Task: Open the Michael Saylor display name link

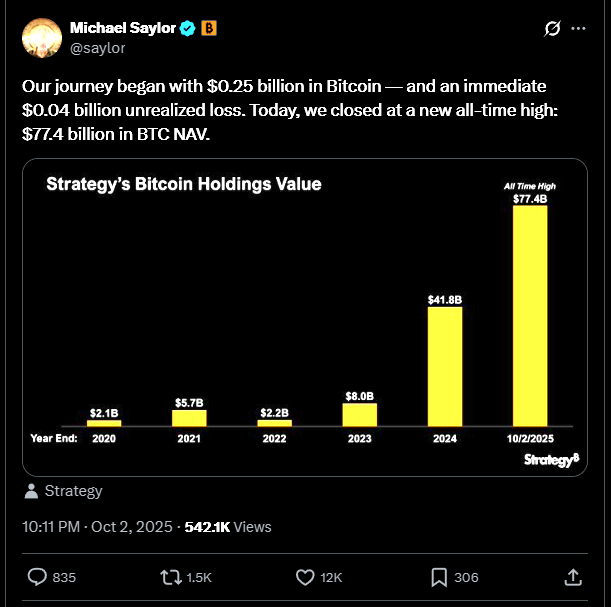Action: [122, 29]
